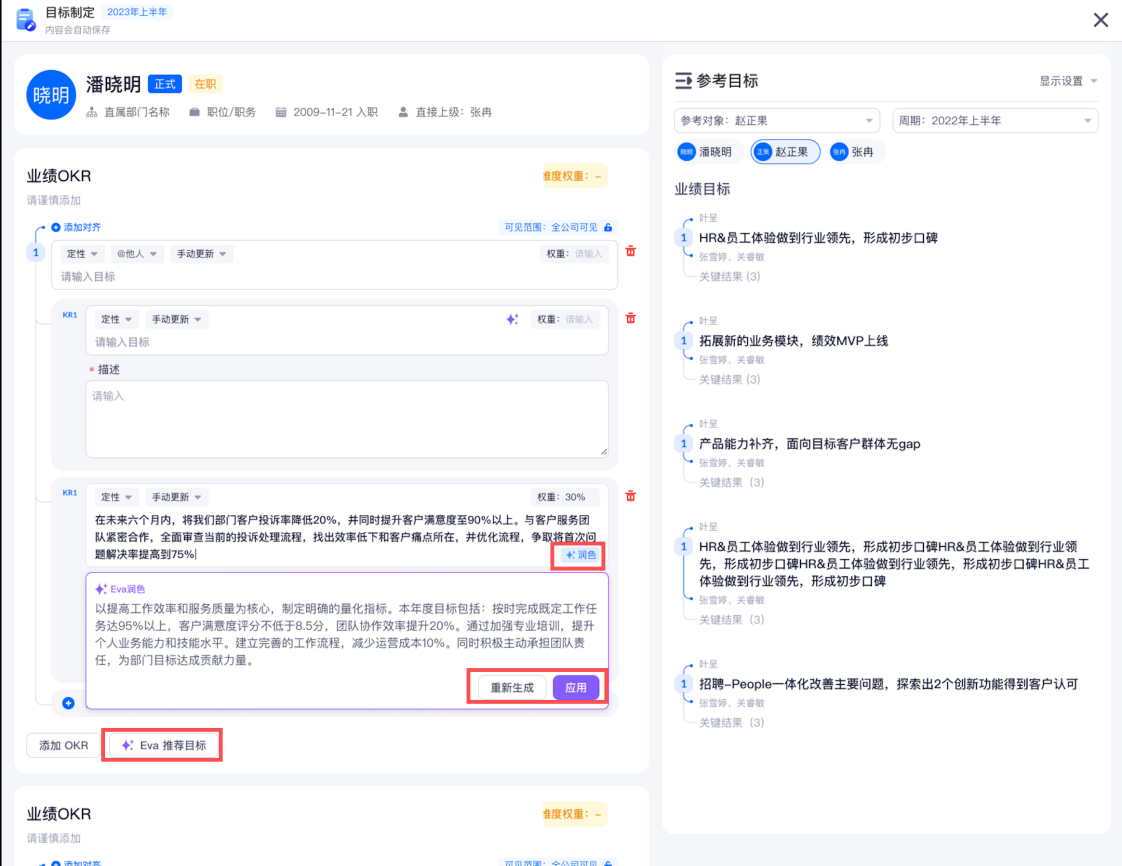The image size is (1122, 866).
Task: Click the blue plus circle to add a KR
Action: coord(68,703)
